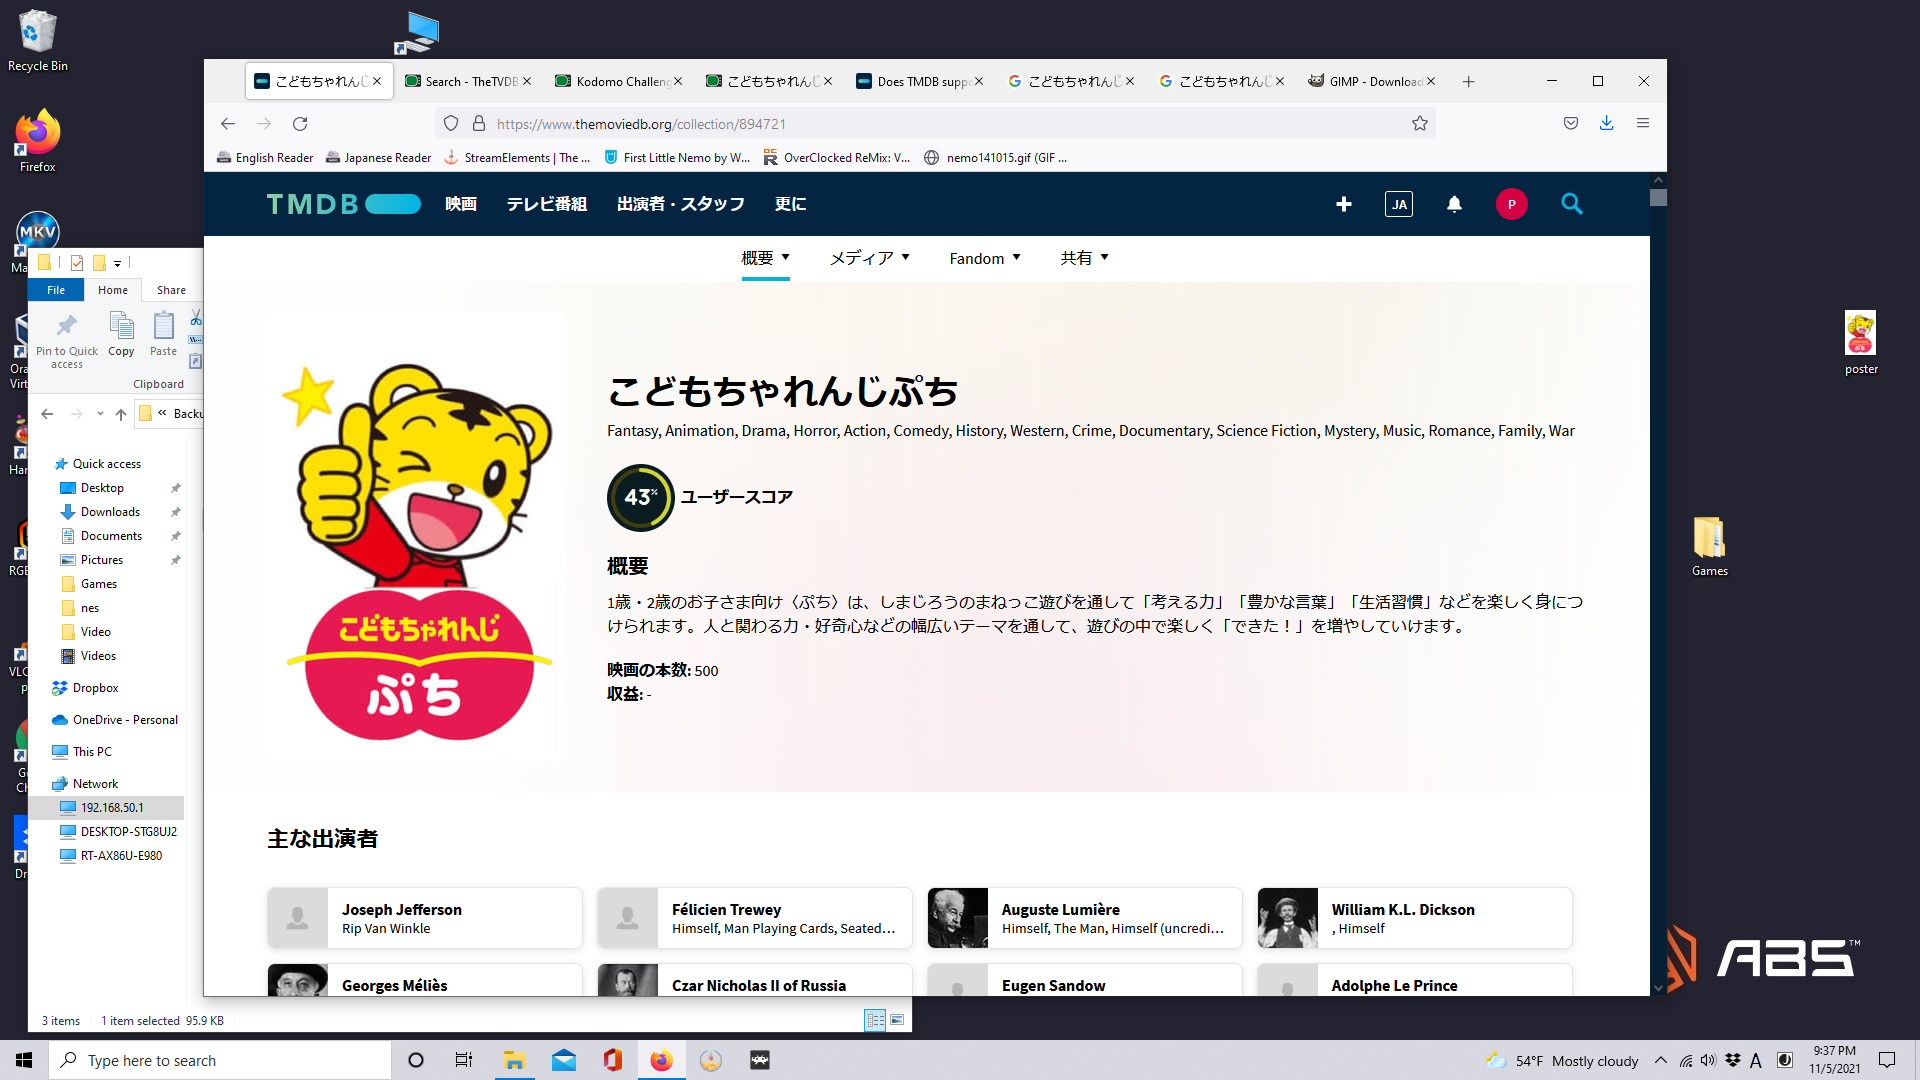This screenshot has height=1080, width=1920.
Task: Reload the page in Firefox
Action: click(x=300, y=124)
